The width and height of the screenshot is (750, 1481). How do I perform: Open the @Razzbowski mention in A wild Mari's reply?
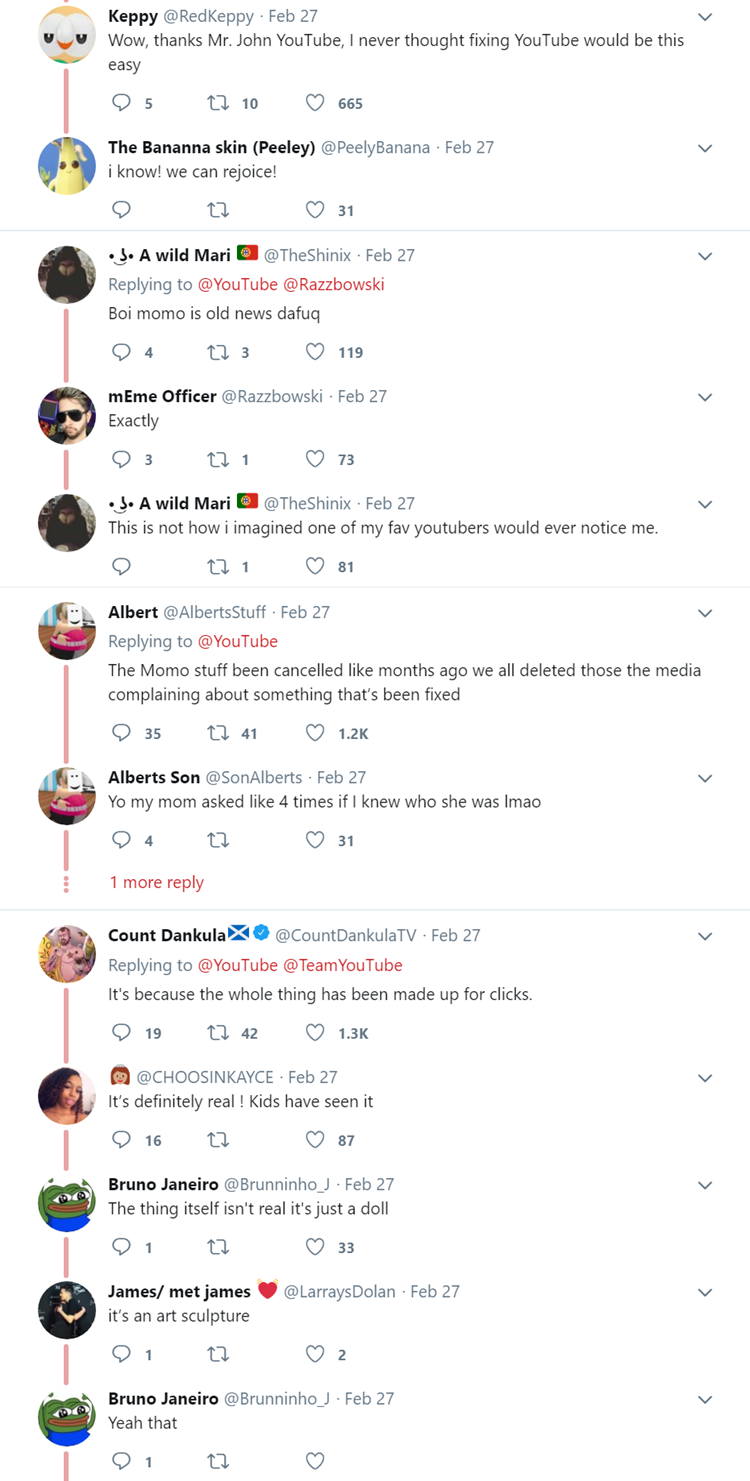[x=334, y=284]
